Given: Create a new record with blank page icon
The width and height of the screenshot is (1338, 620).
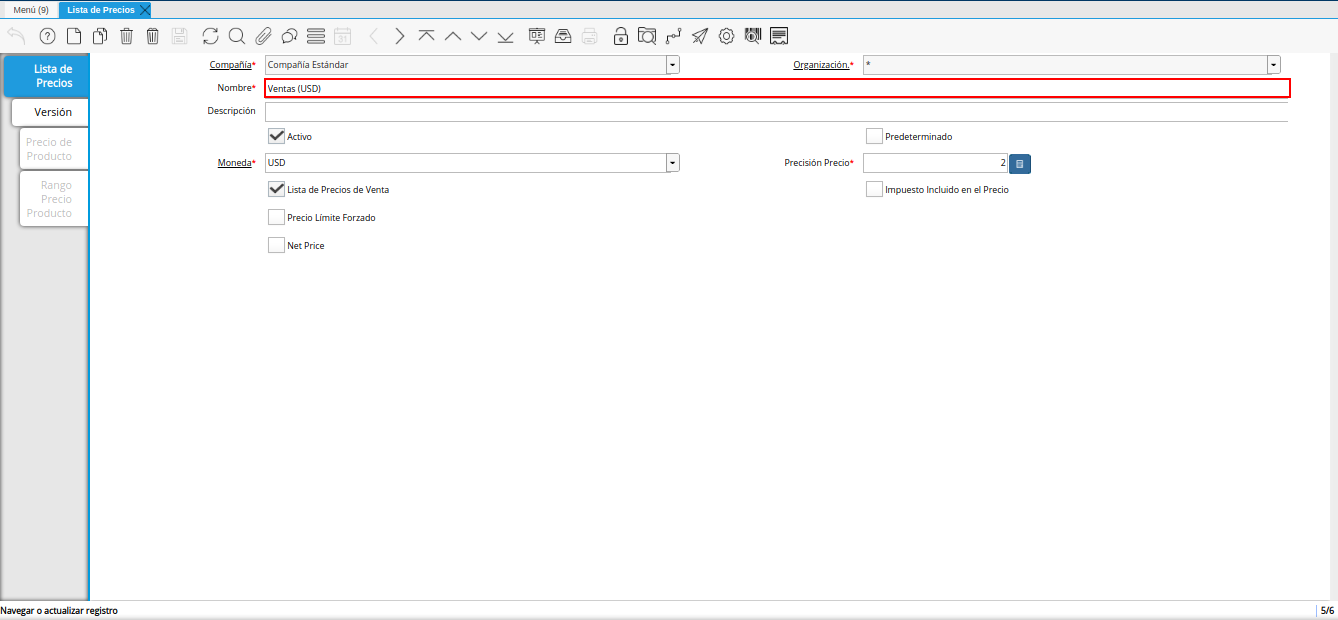Looking at the screenshot, I should click(74, 36).
